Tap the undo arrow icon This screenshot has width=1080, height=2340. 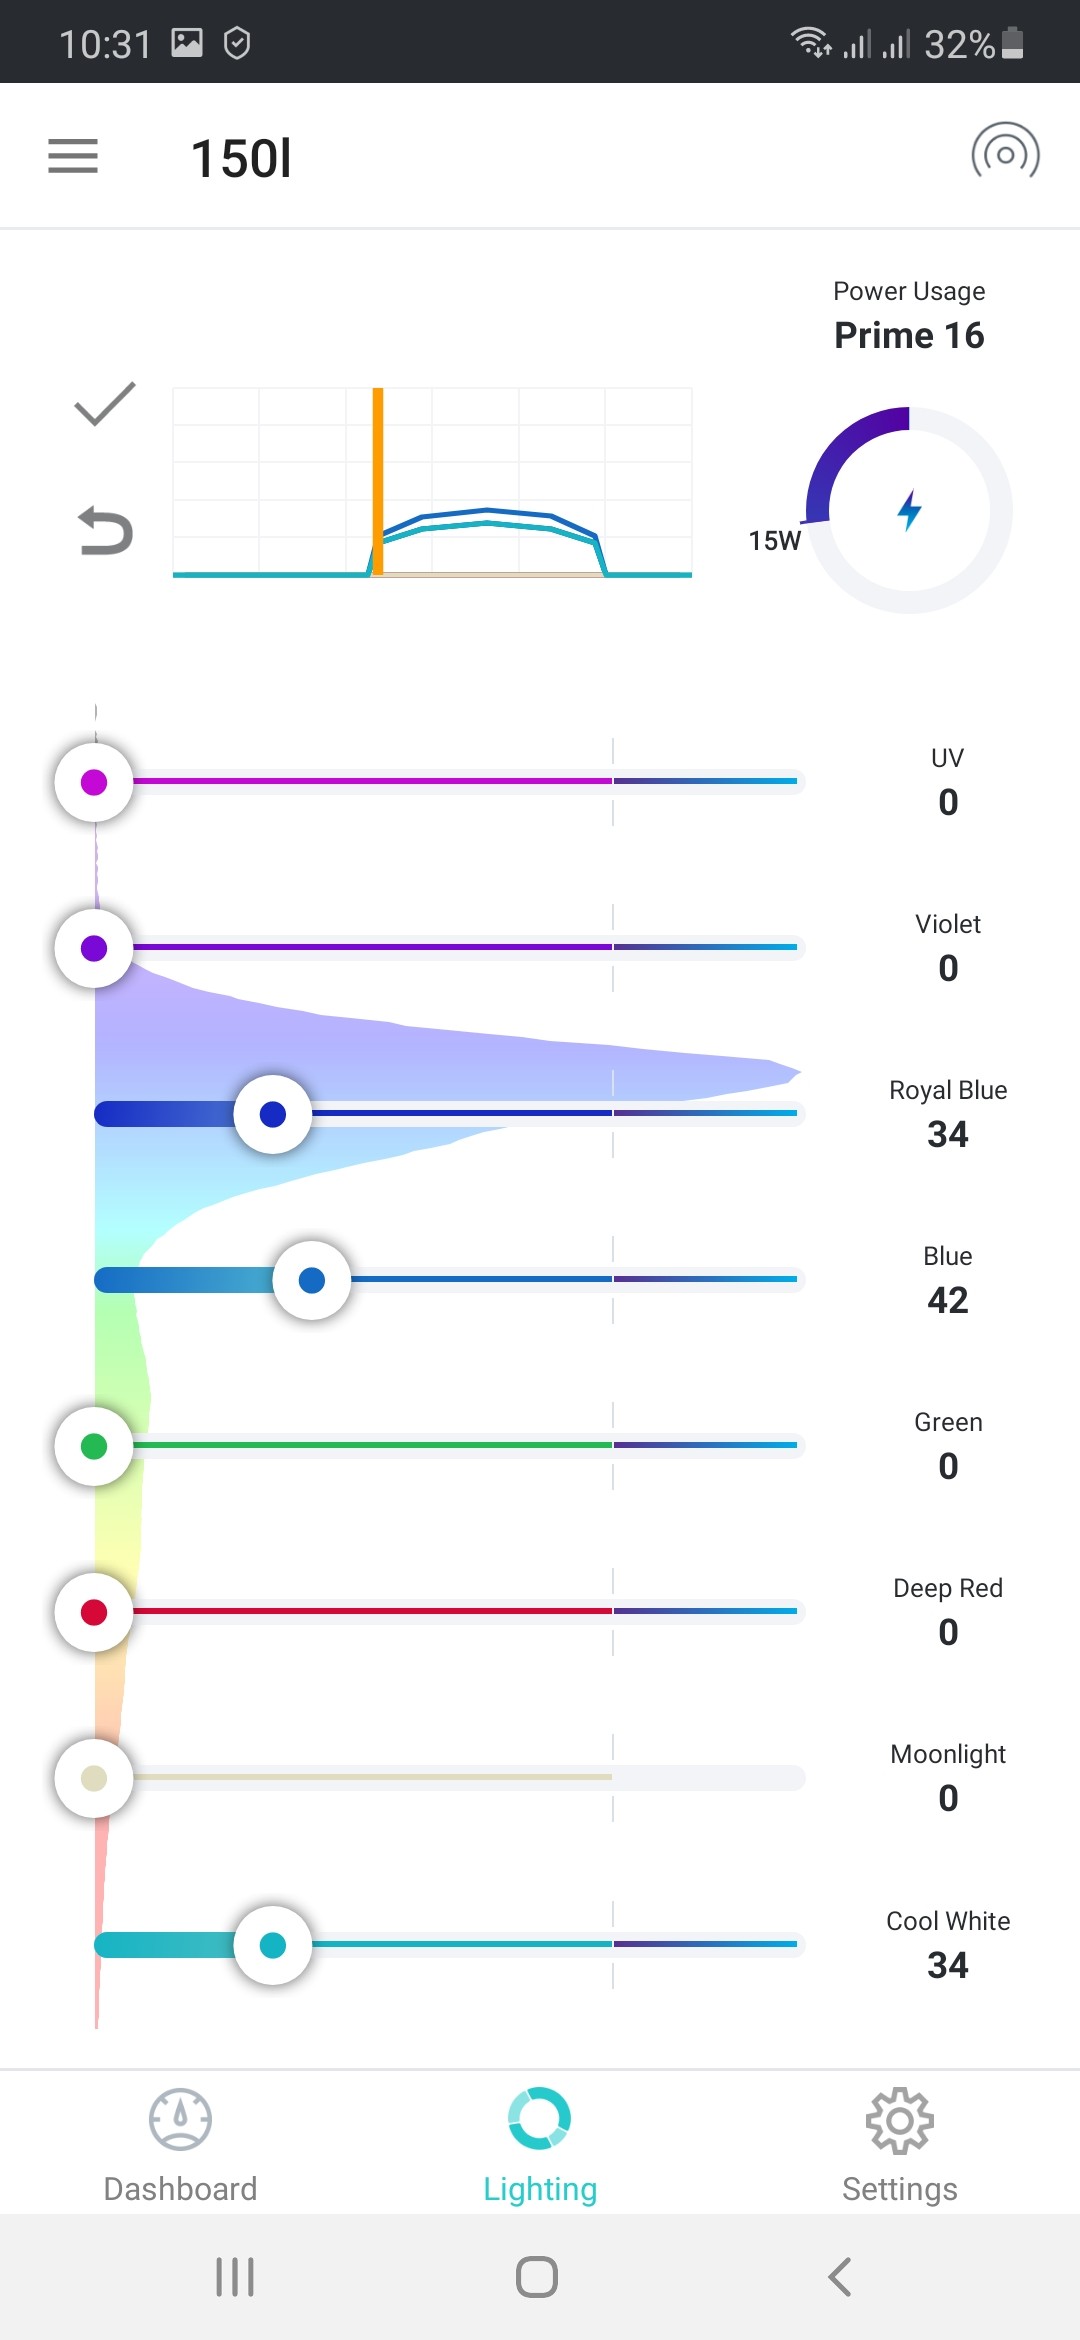click(x=105, y=530)
